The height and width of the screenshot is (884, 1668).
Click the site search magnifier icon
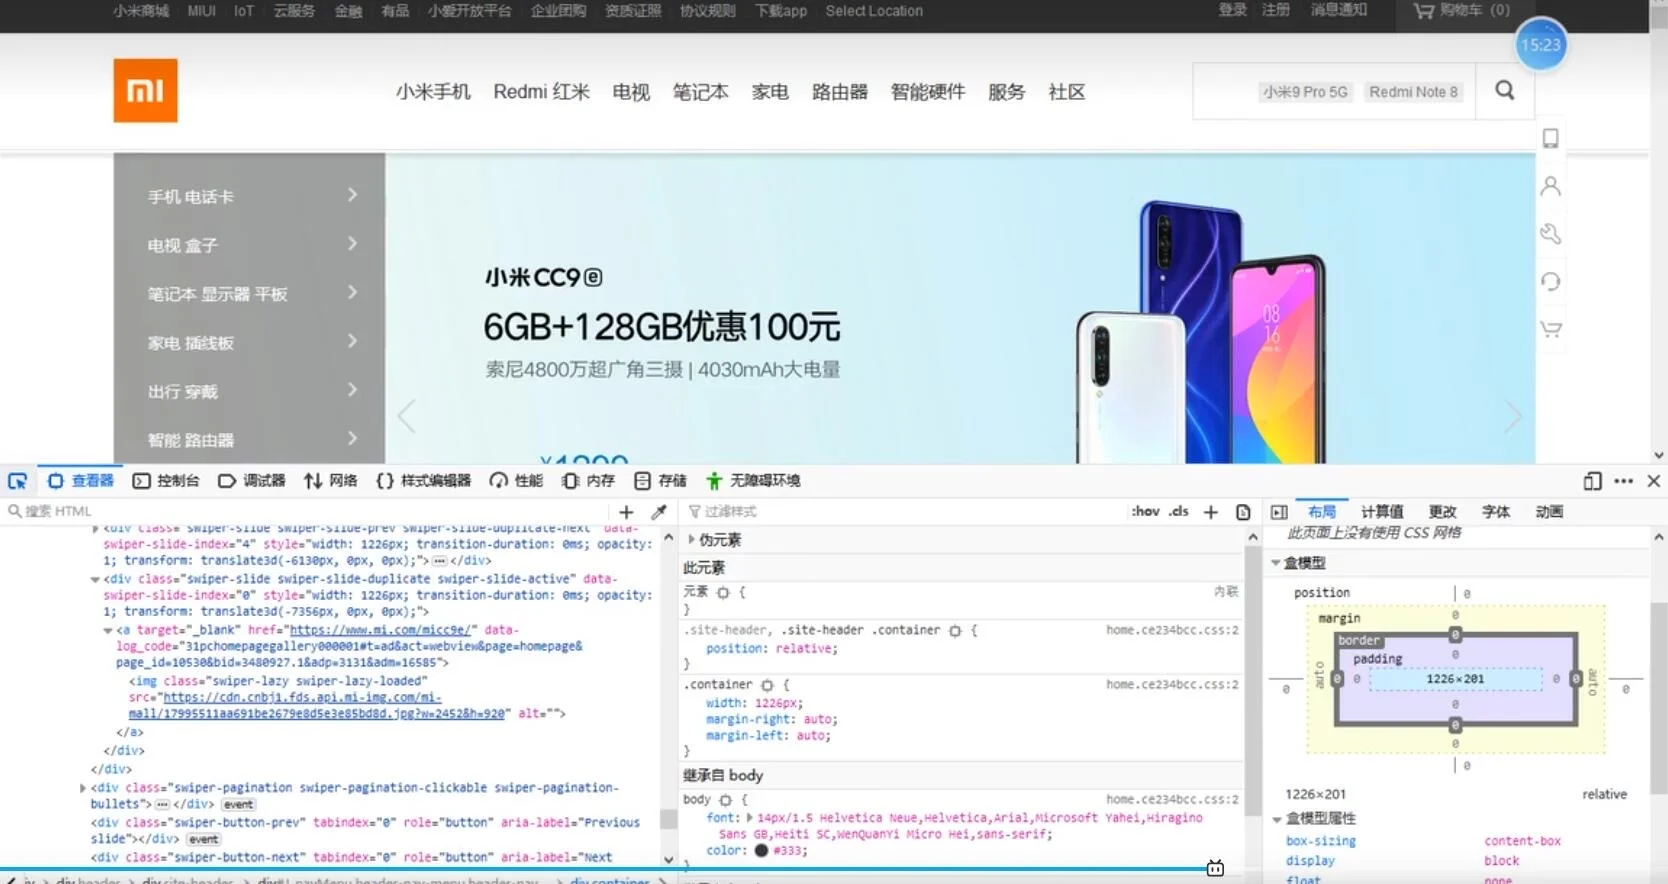click(x=1505, y=91)
